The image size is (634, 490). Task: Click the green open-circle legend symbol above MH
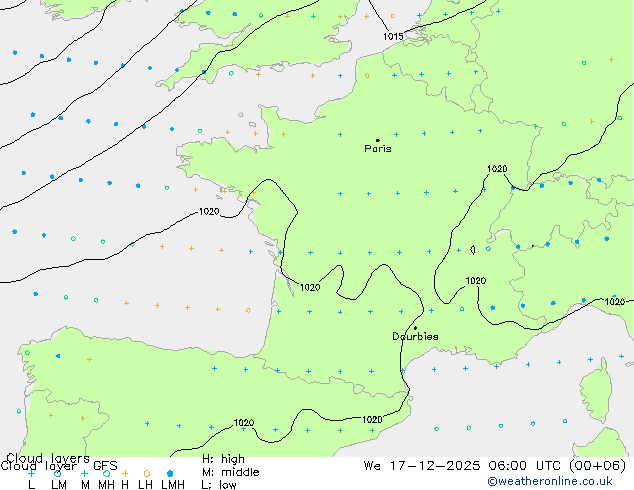pyautogui.click(x=106, y=473)
